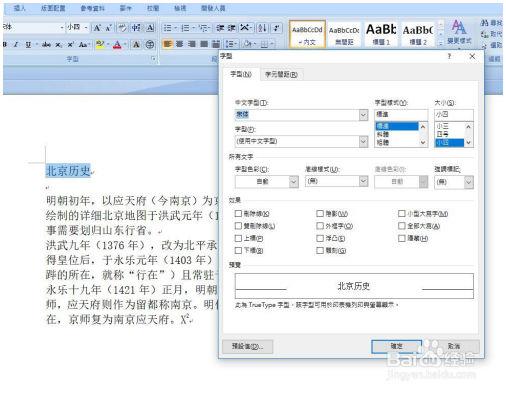The width and height of the screenshot is (506, 395).
Task: Click the subscript x₂ icon
Action: tap(58, 45)
